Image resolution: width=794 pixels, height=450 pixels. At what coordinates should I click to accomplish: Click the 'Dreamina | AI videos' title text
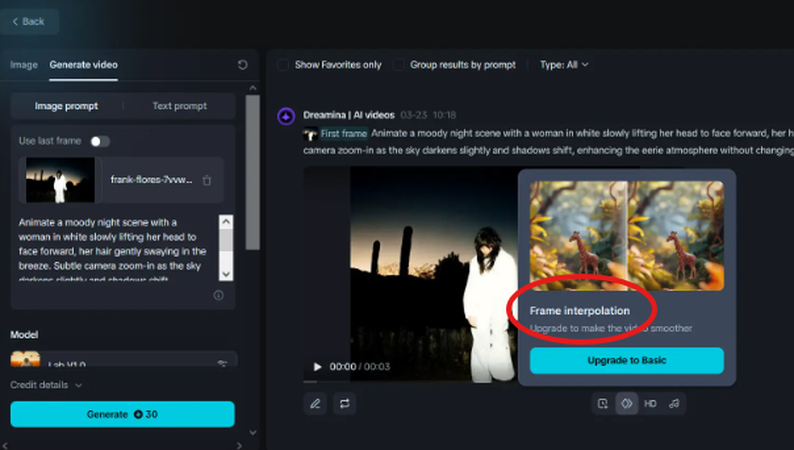[x=348, y=115]
